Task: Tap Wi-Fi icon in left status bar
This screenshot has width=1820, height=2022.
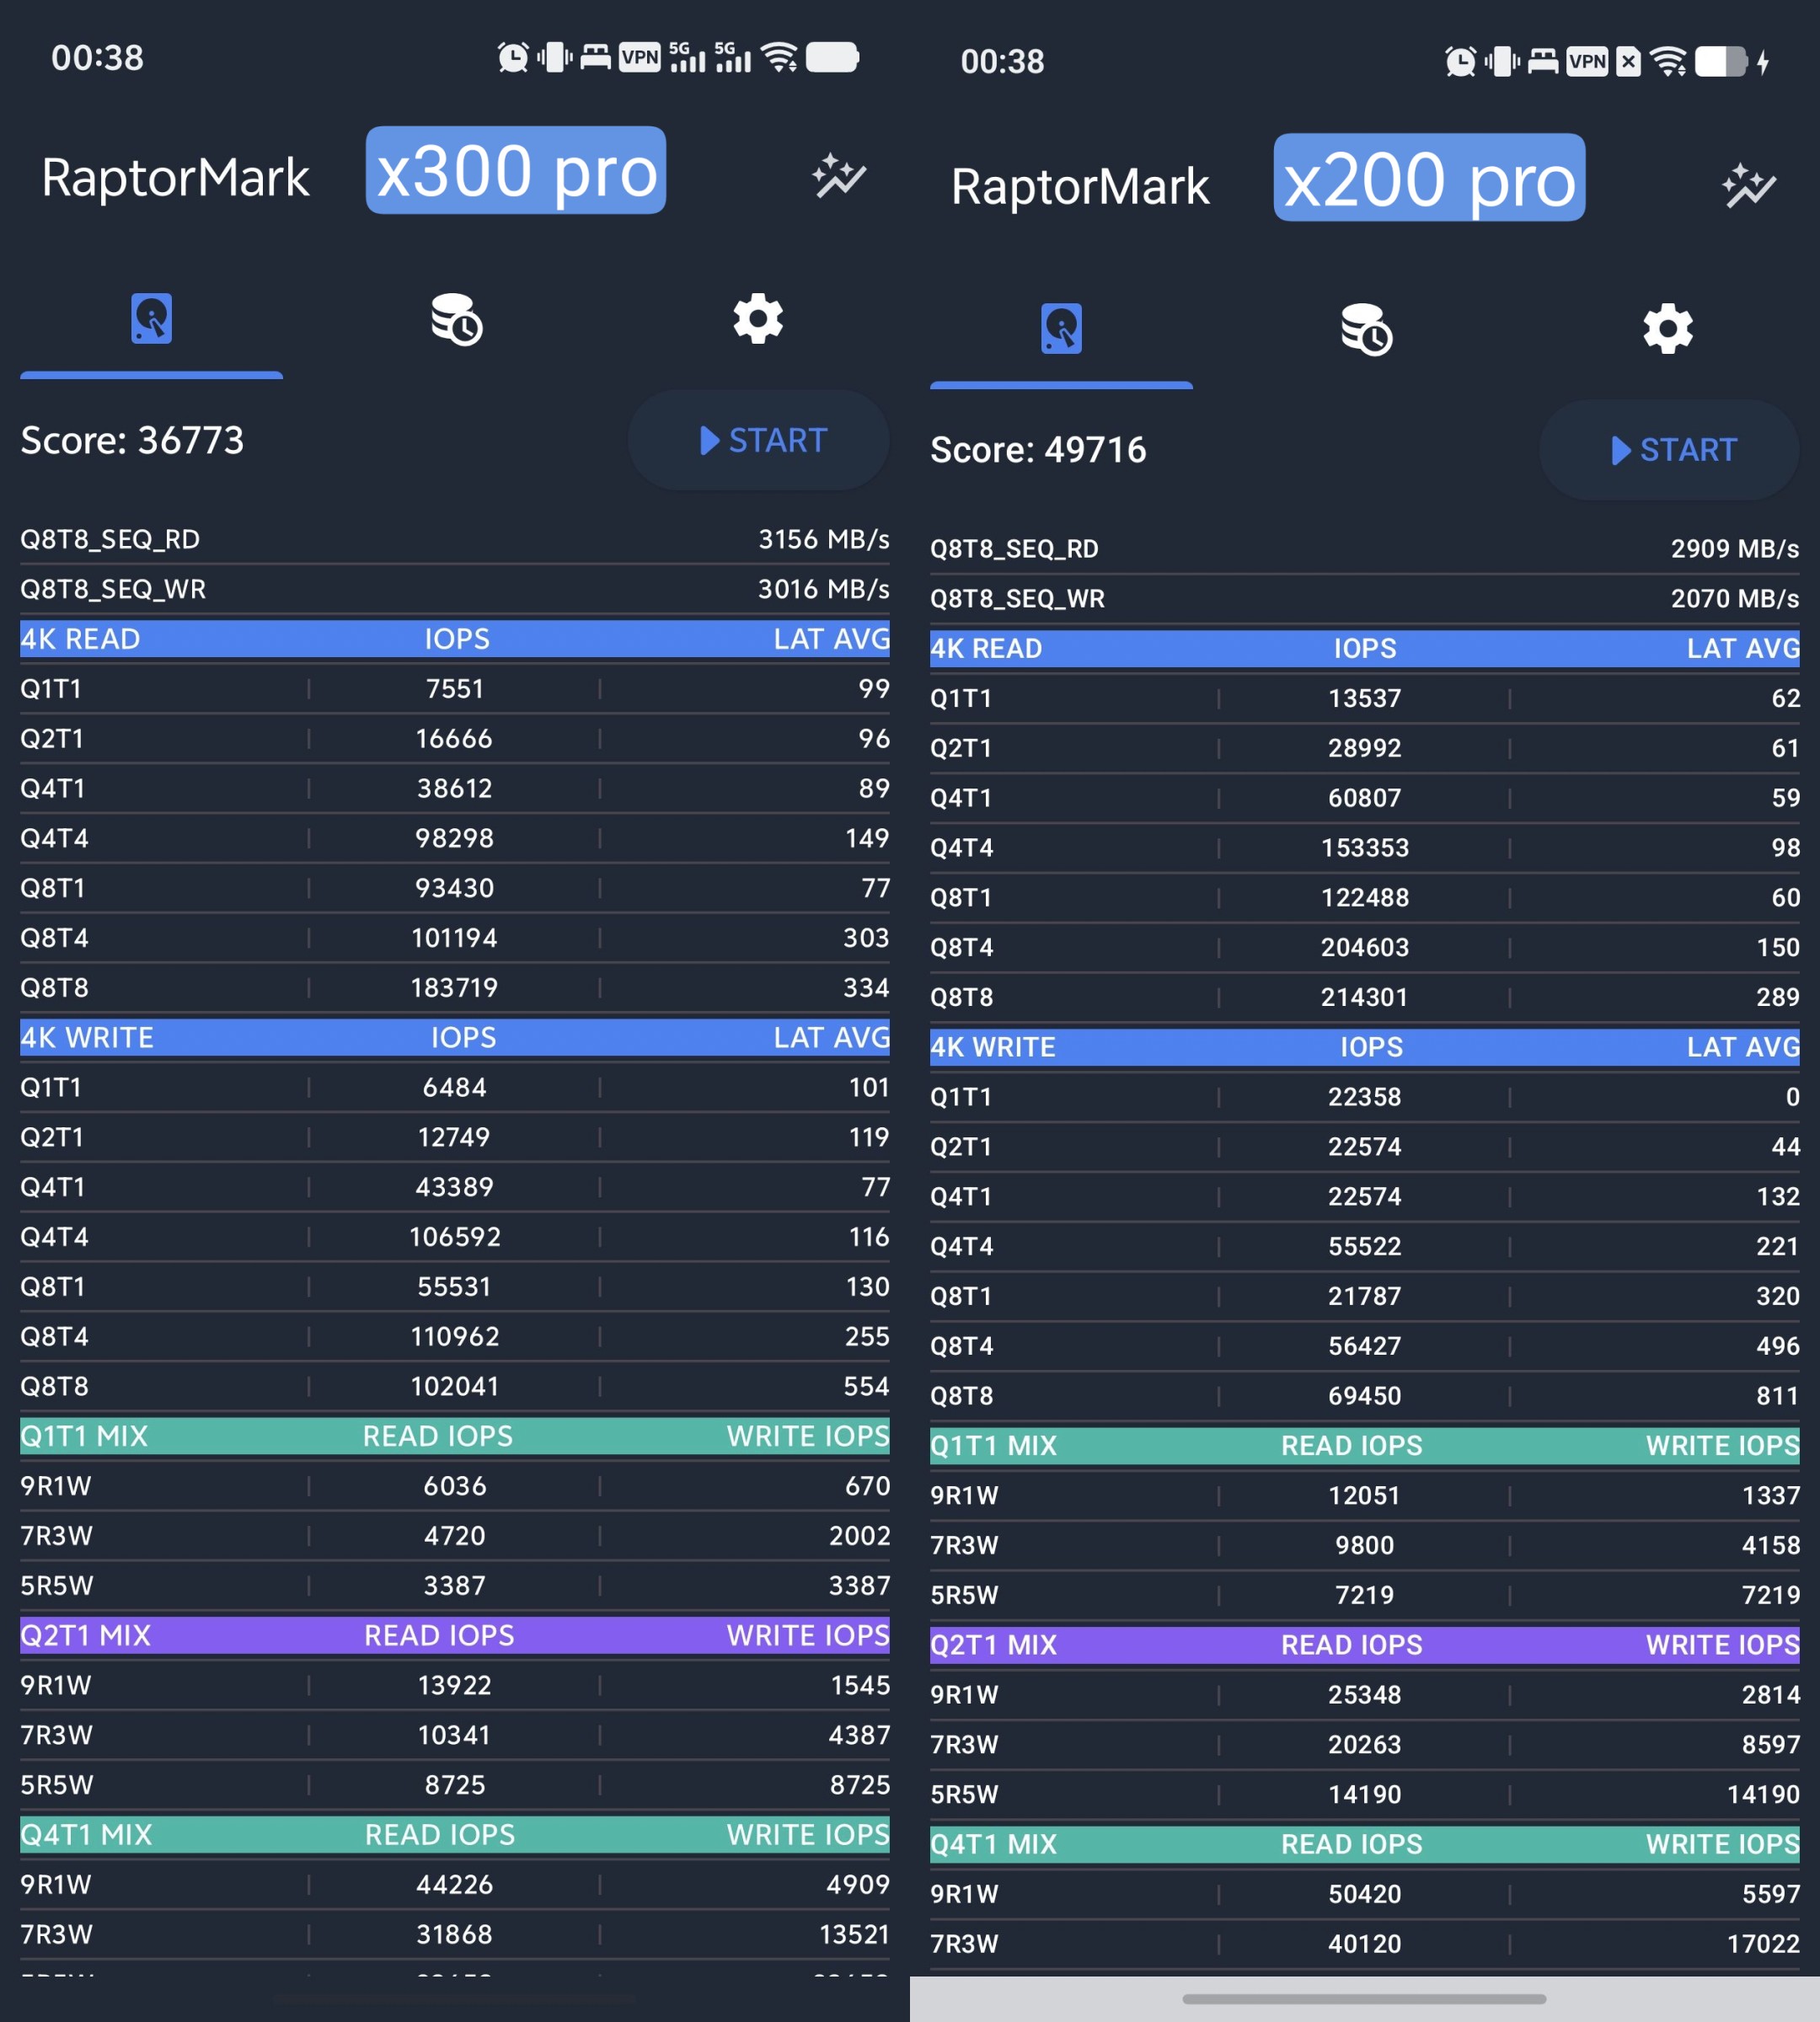Action: pyautogui.click(x=779, y=57)
